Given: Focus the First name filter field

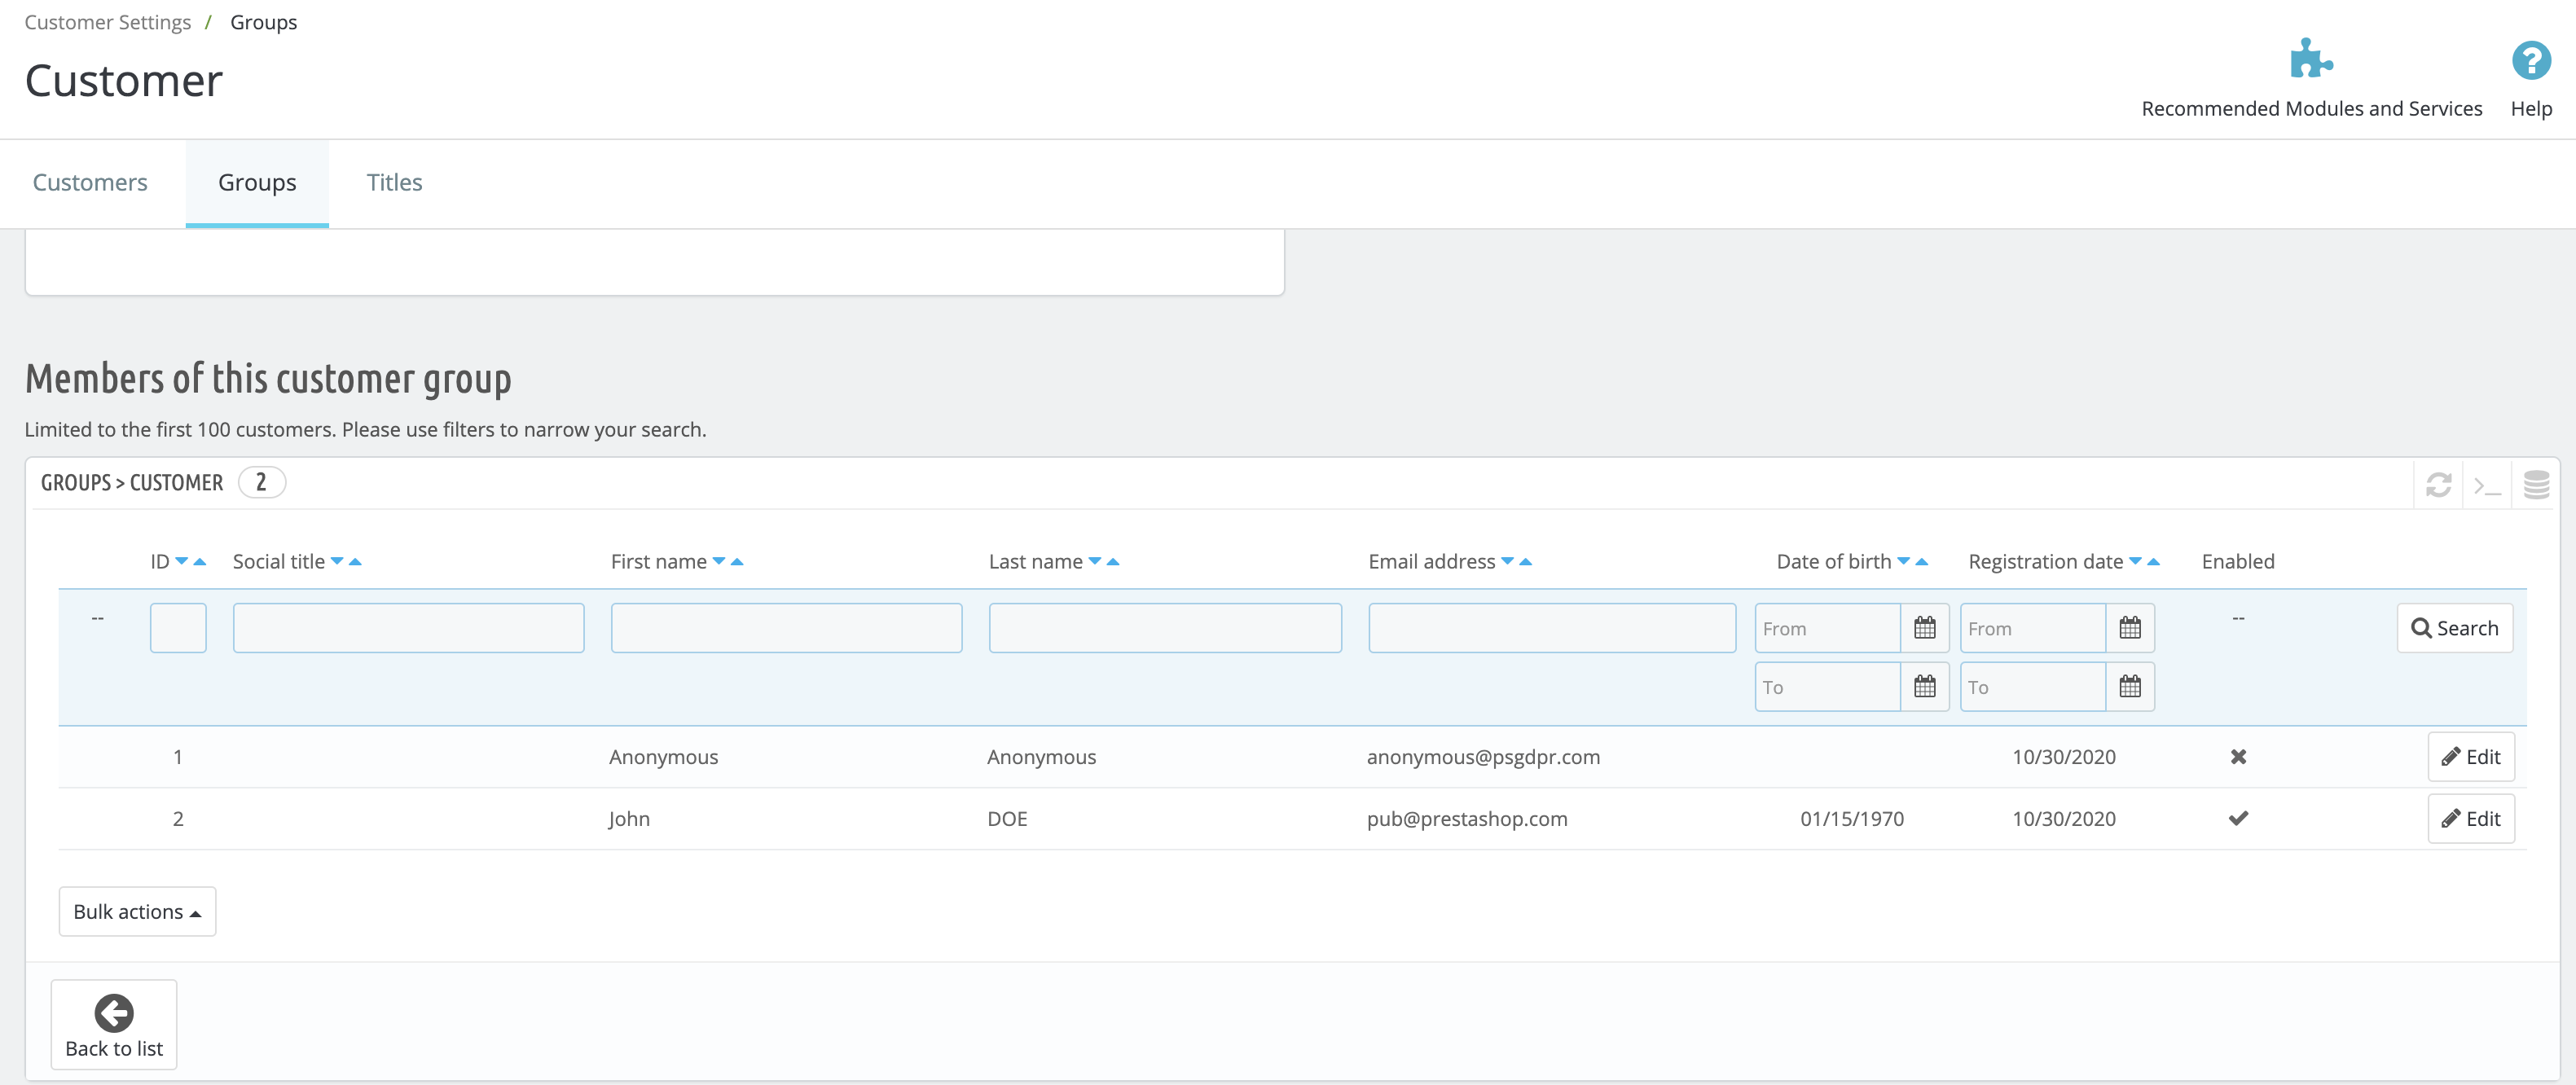Looking at the screenshot, I should click(786, 628).
